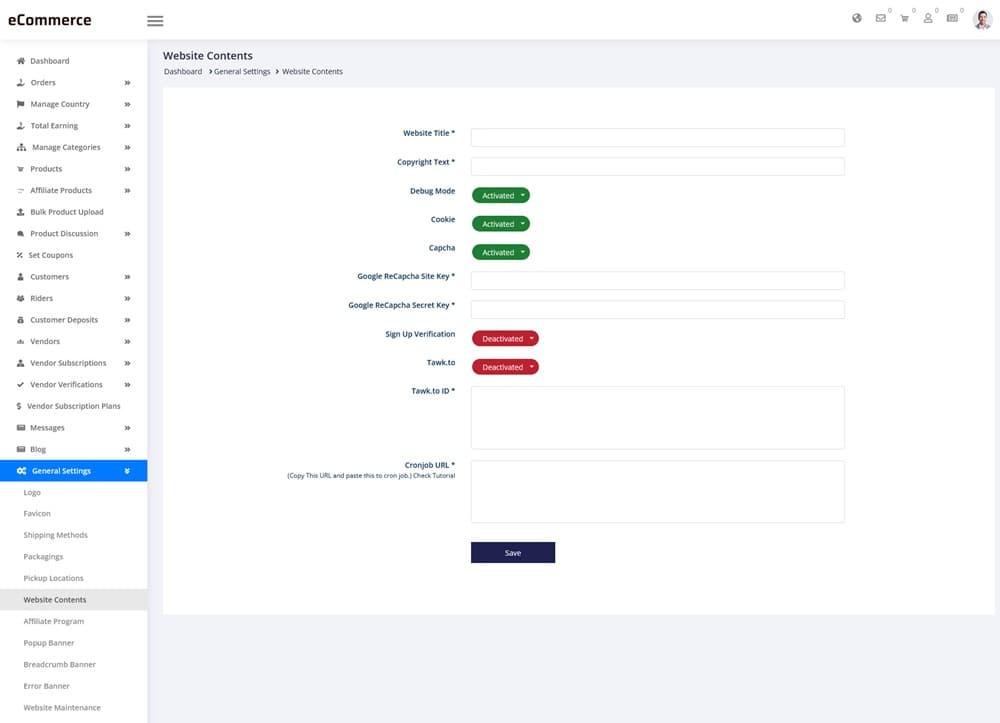Click the user notification icon in header
The height and width of the screenshot is (723, 1000).
coord(928,18)
